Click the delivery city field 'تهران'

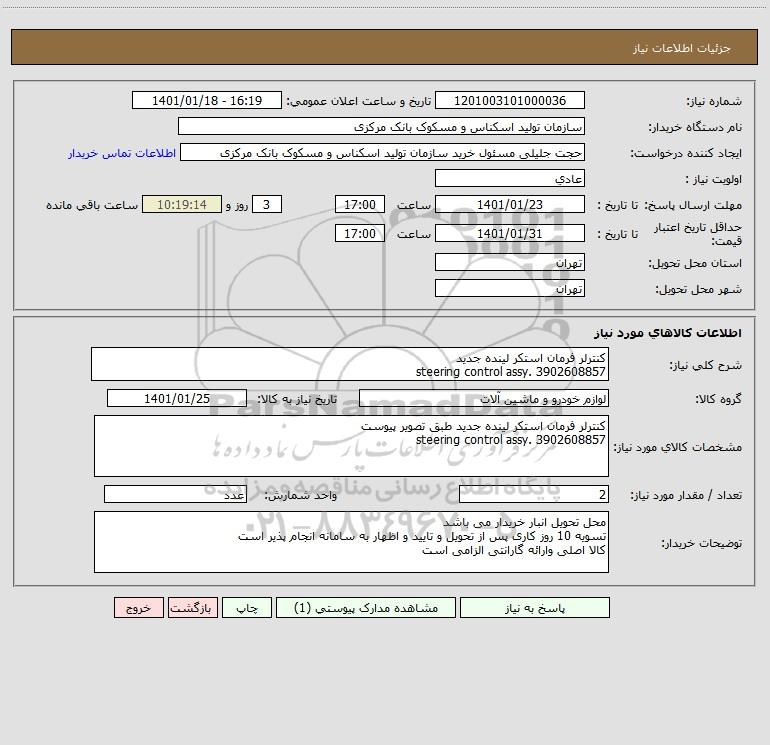coord(510,288)
